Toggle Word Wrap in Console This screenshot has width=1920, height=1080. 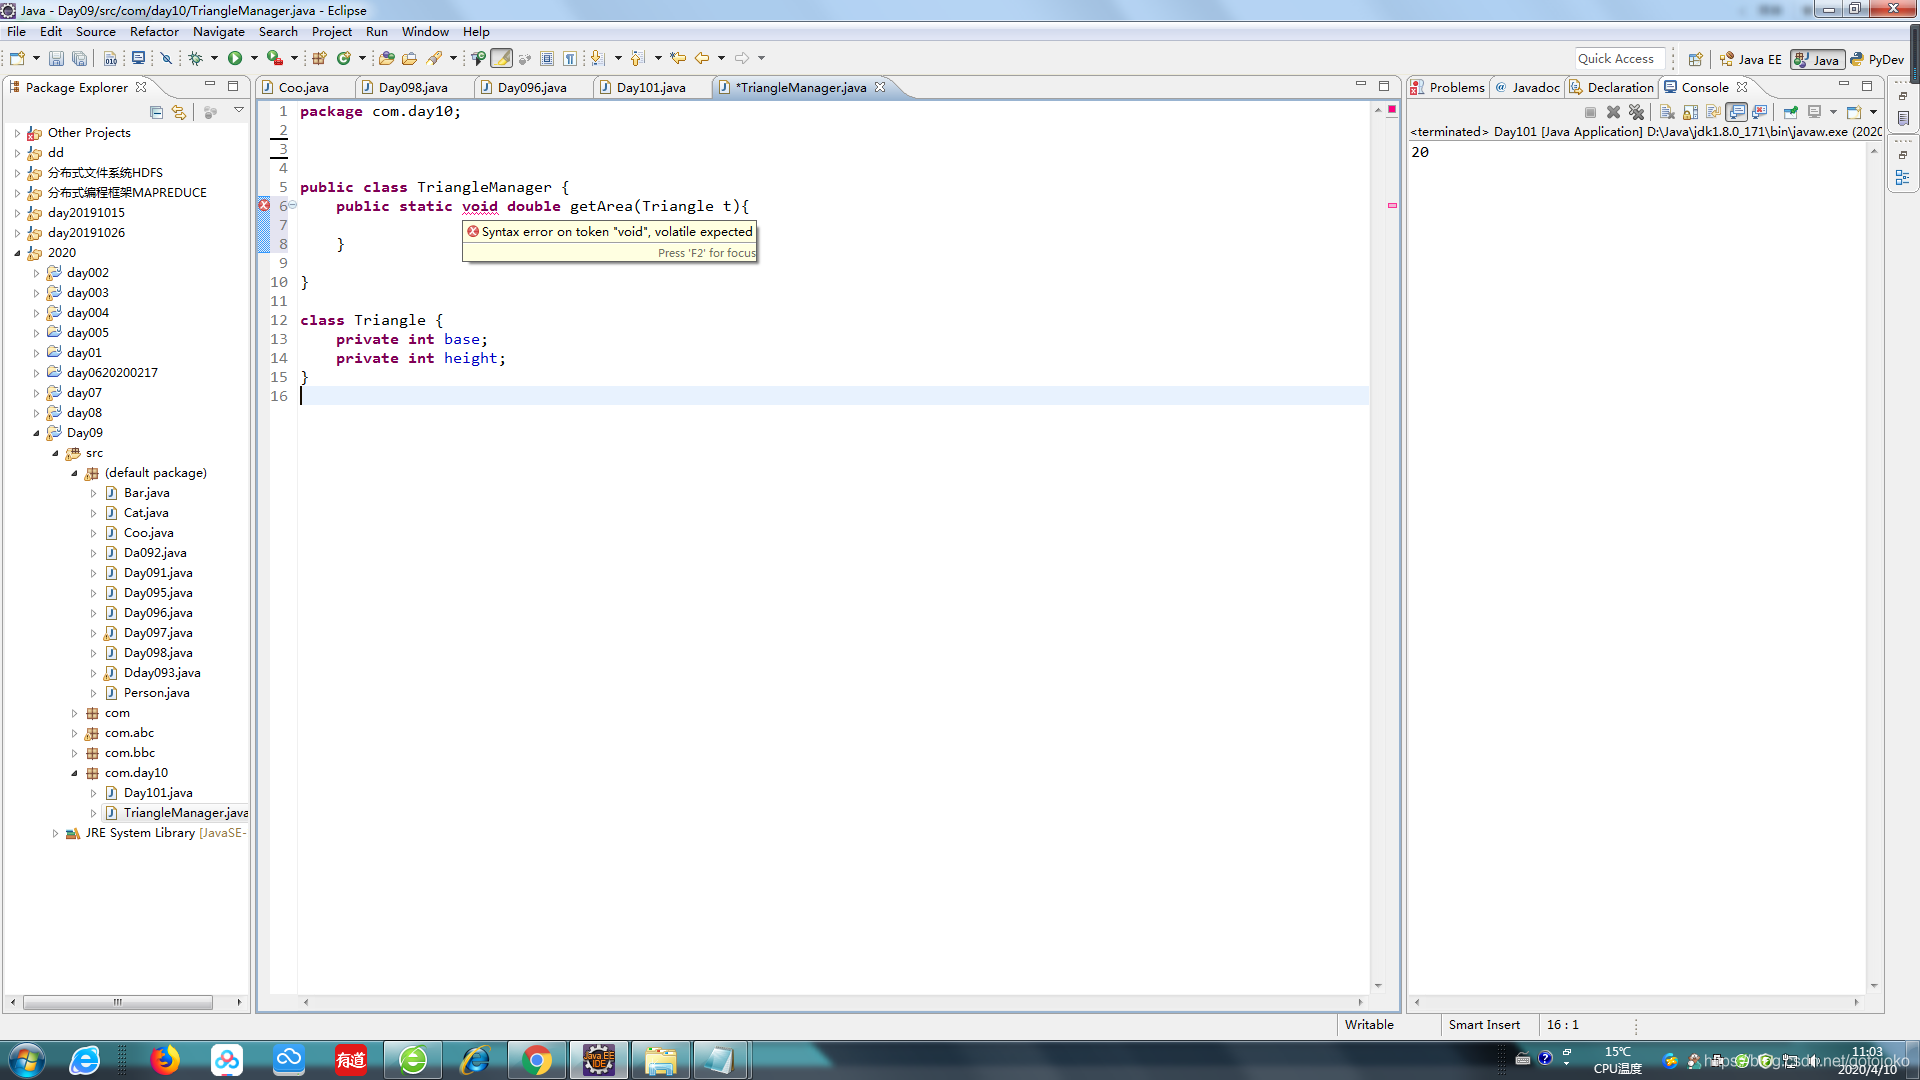[1713, 112]
